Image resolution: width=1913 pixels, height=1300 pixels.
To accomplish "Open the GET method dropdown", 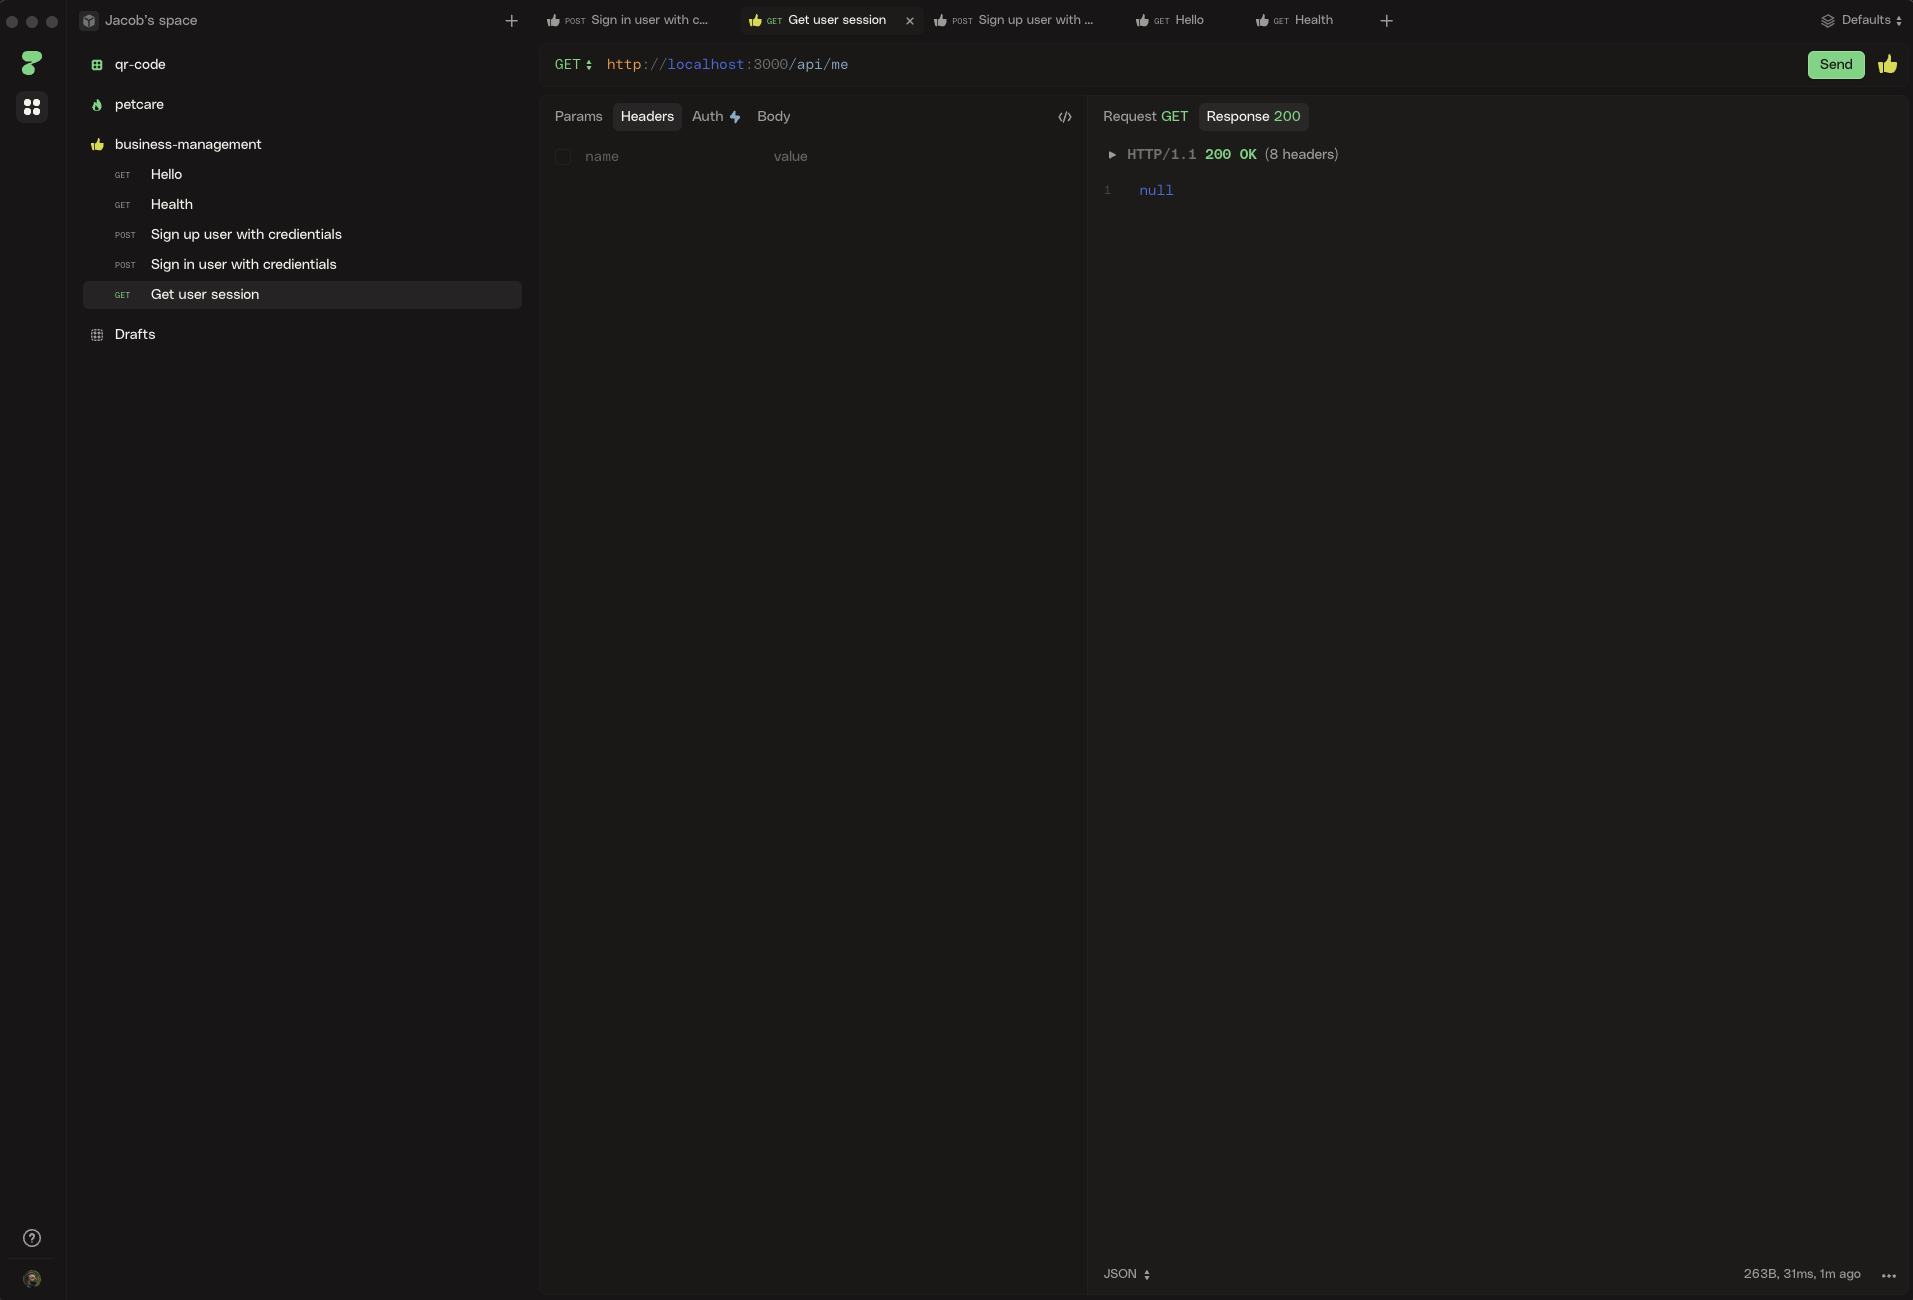I will coord(573,65).
